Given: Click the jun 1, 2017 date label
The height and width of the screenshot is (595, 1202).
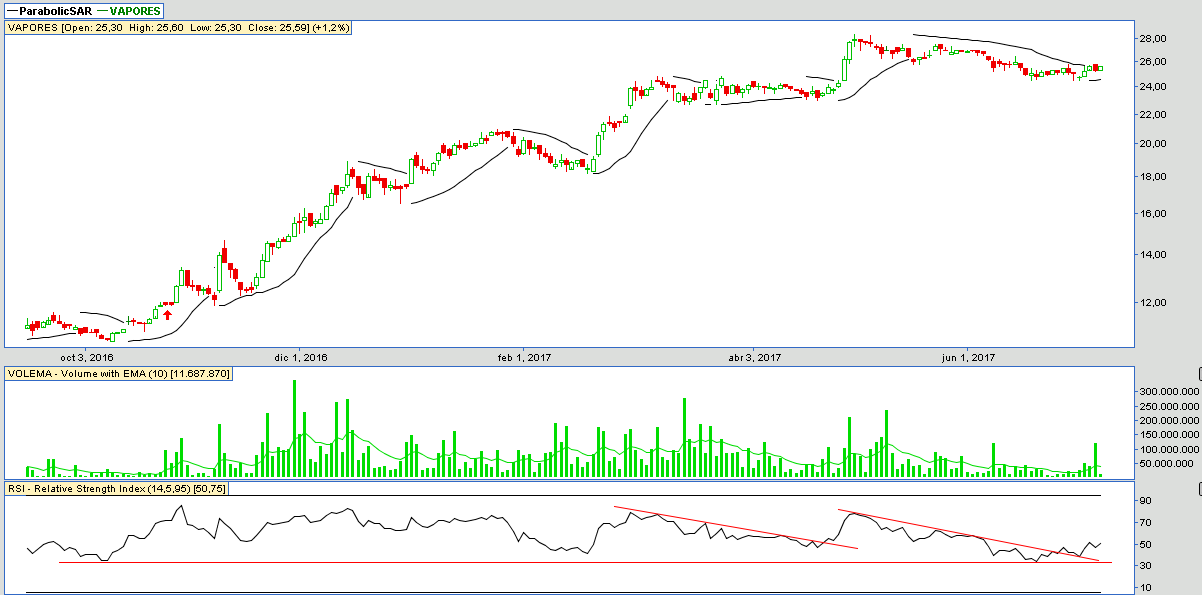Looking at the screenshot, I should pyautogui.click(x=969, y=357).
